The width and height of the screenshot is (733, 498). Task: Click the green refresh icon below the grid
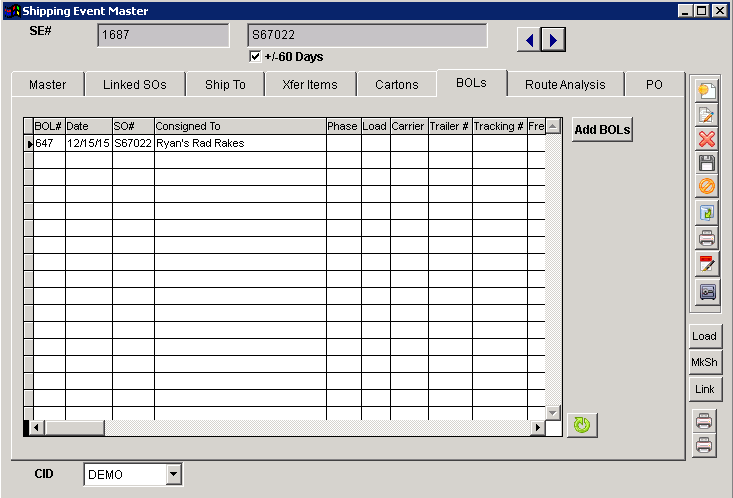[580, 425]
